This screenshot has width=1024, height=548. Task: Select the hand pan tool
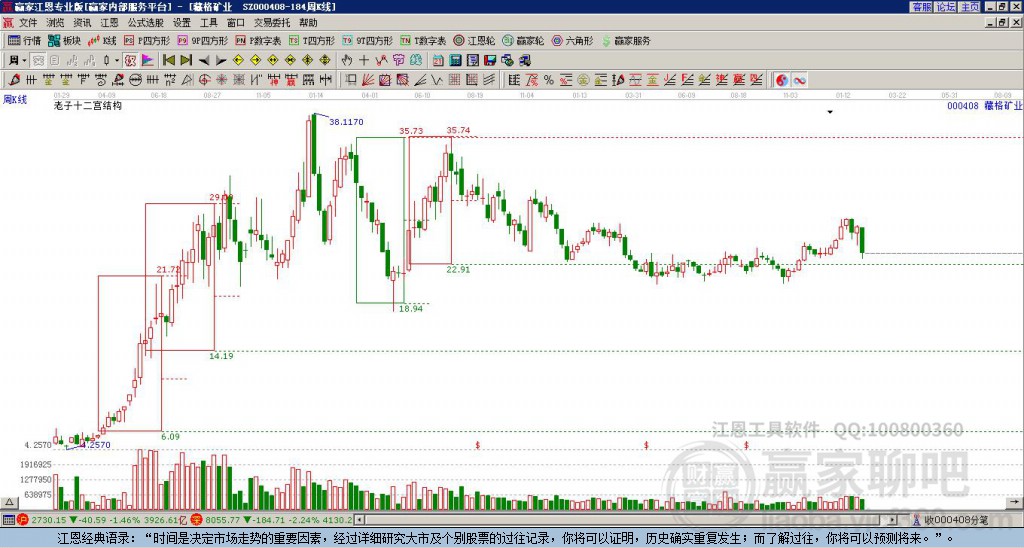click(x=347, y=61)
